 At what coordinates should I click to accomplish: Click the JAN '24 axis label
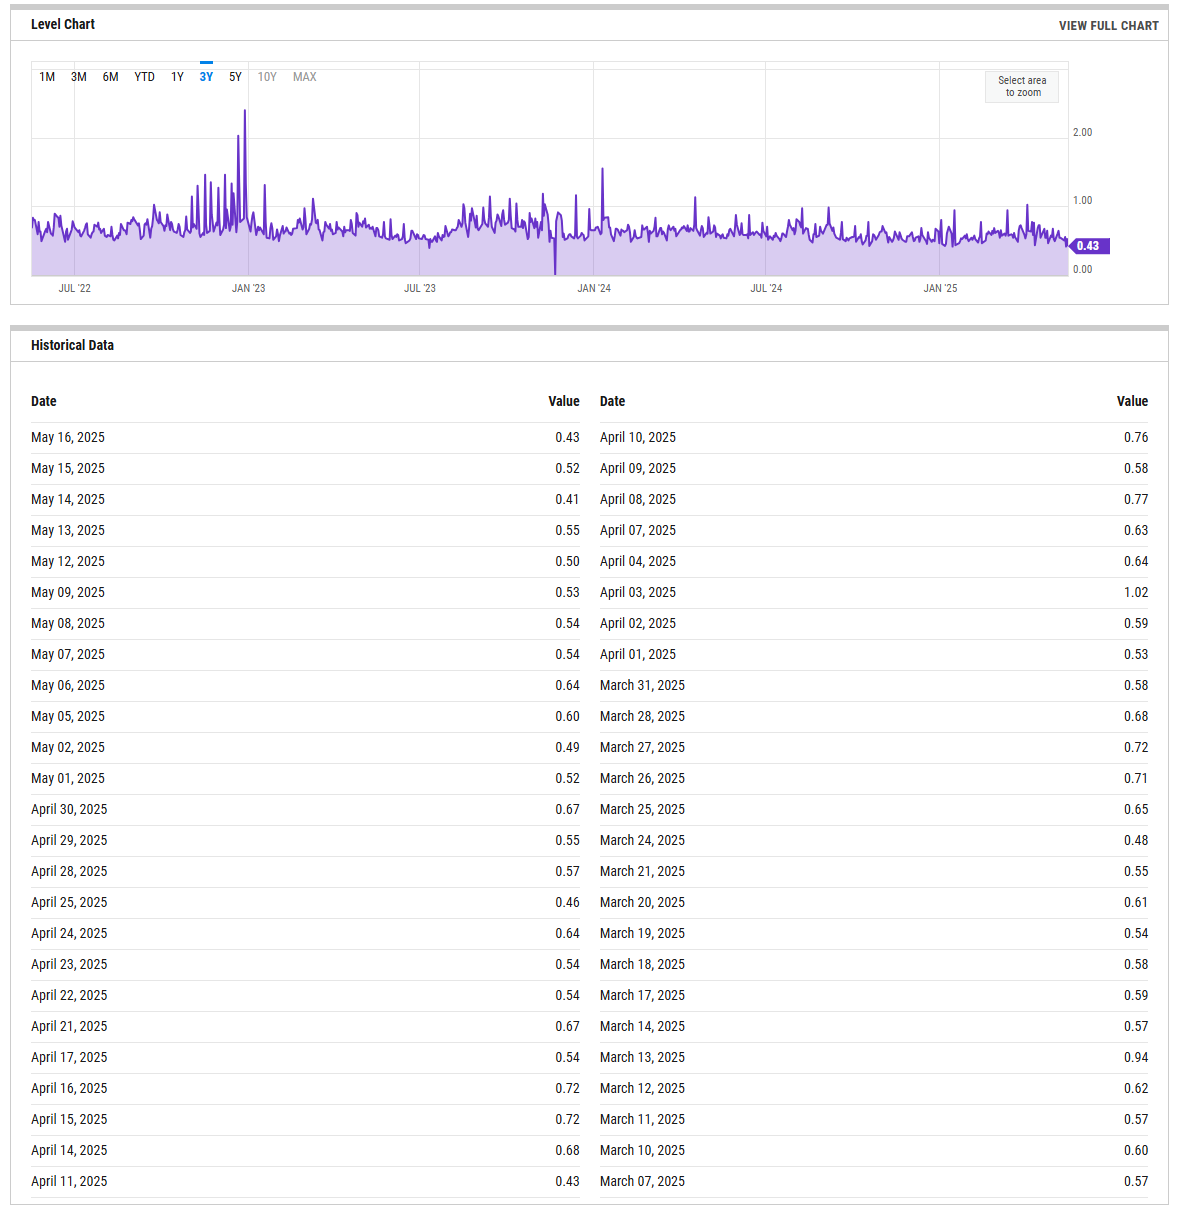click(x=594, y=288)
